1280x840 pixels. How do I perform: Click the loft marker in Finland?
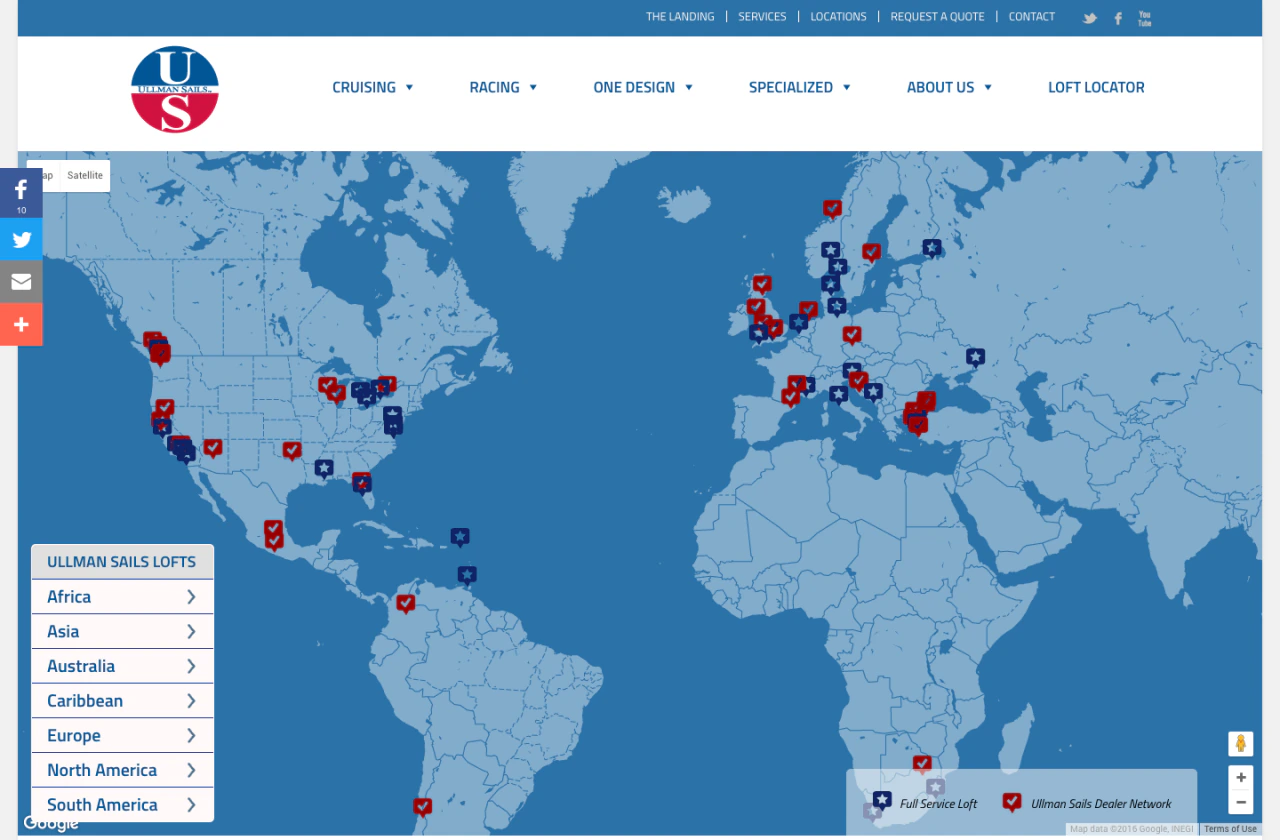pos(931,247)
